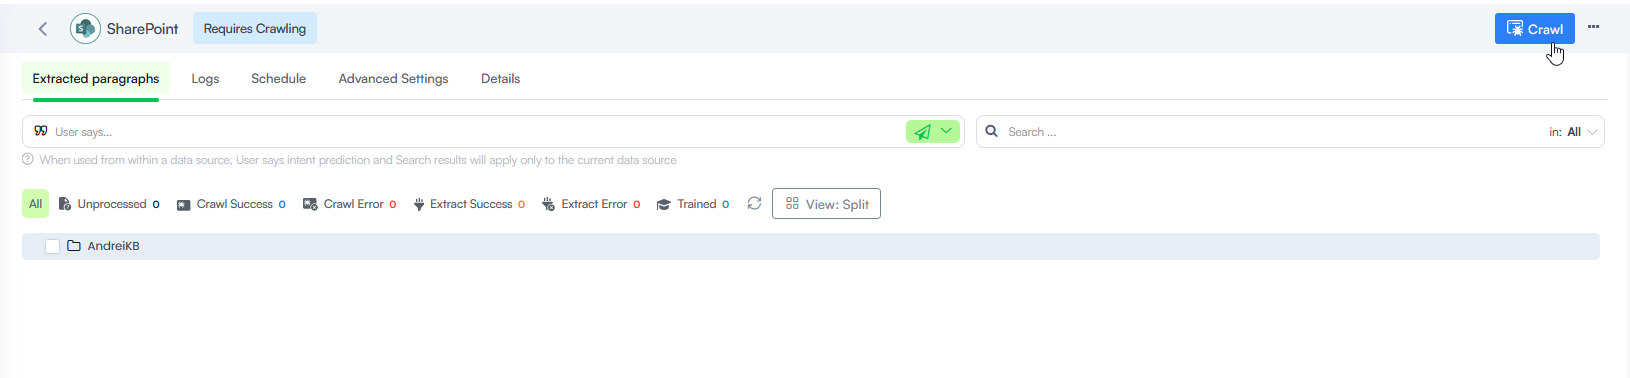Start crawling with the Crawl button
Image resolution: width=1630 pixels, height=378 pixels.
[x=1534, y=29]
